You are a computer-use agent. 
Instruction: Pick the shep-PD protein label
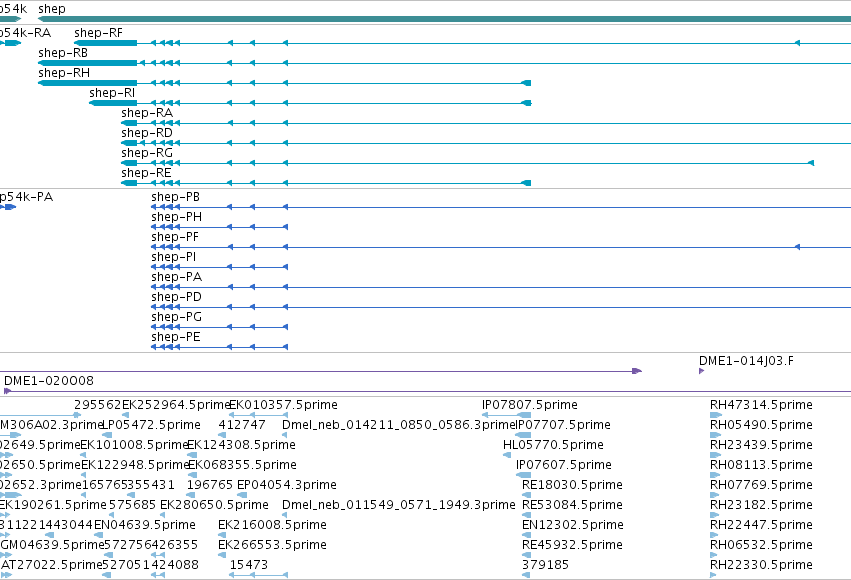tap(177, 297)
